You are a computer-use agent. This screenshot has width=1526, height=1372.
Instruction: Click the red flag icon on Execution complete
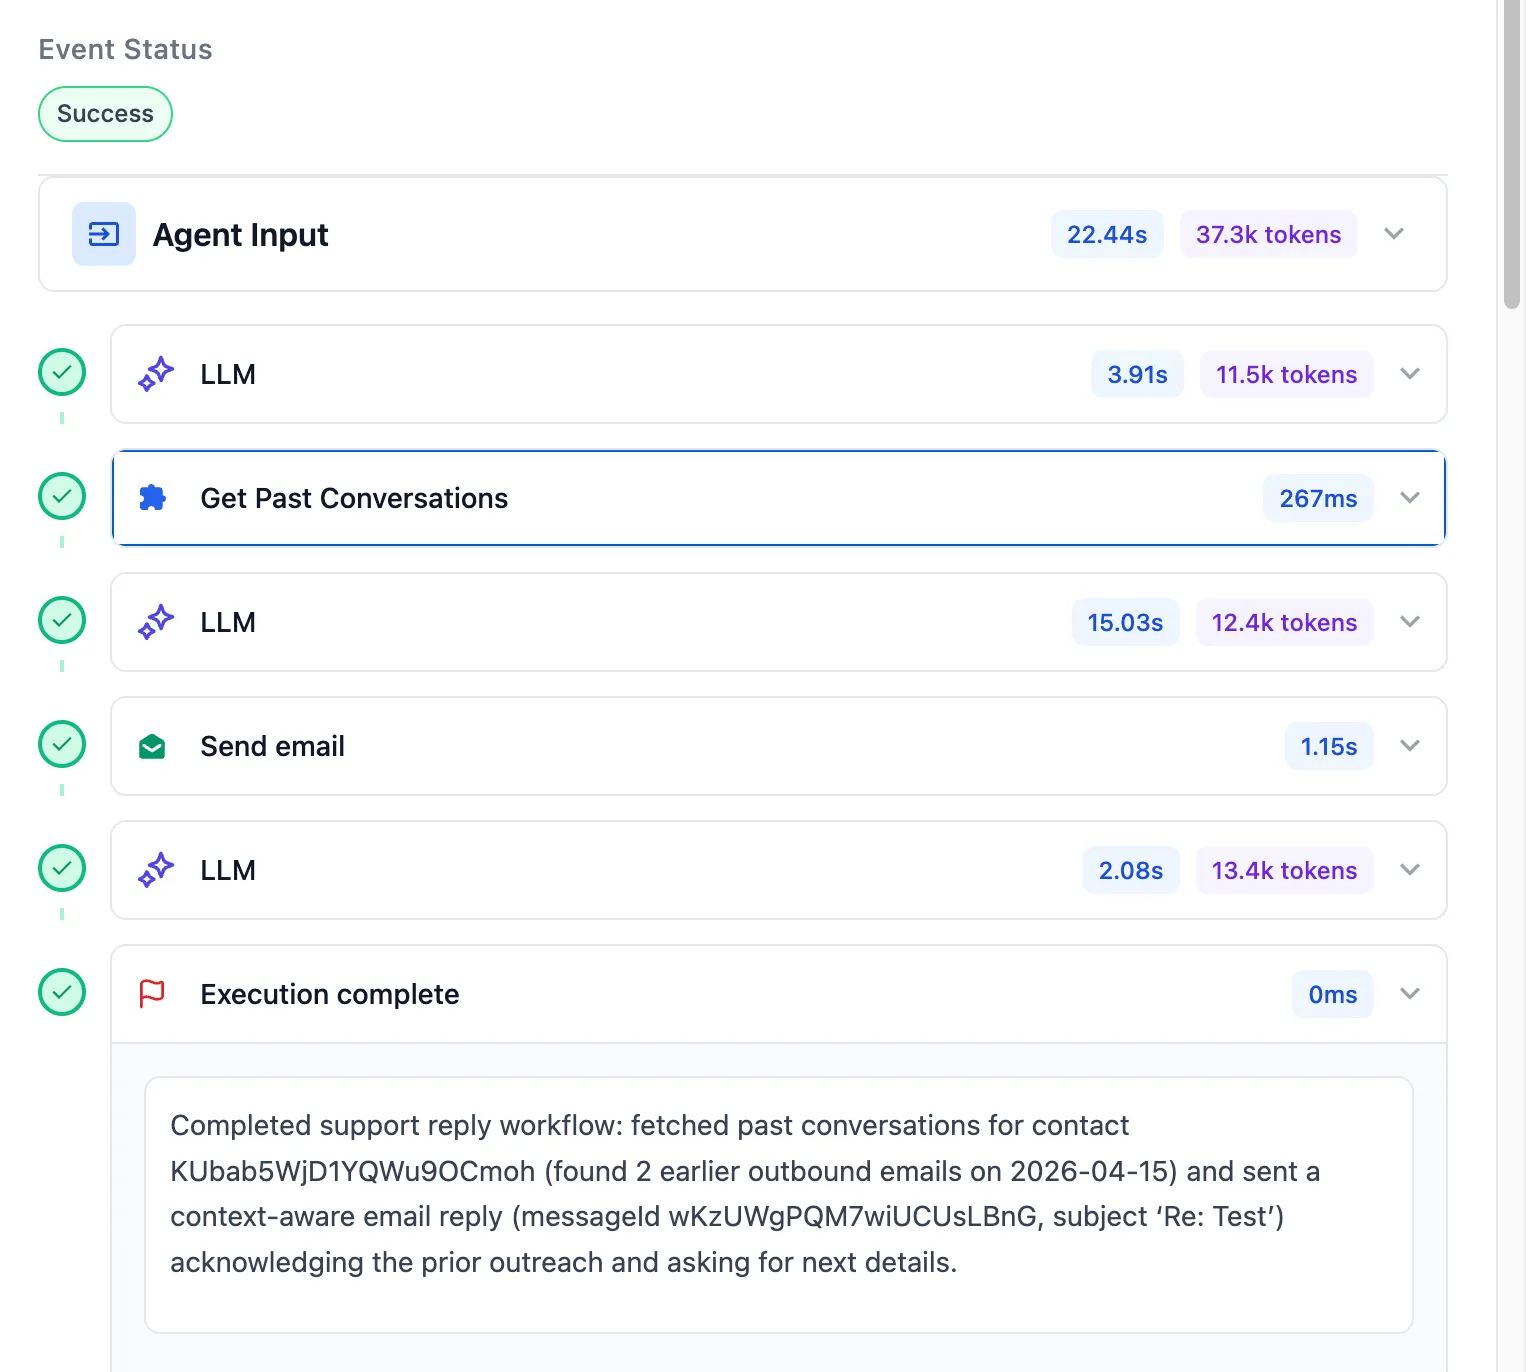click(x=152, y=994)
